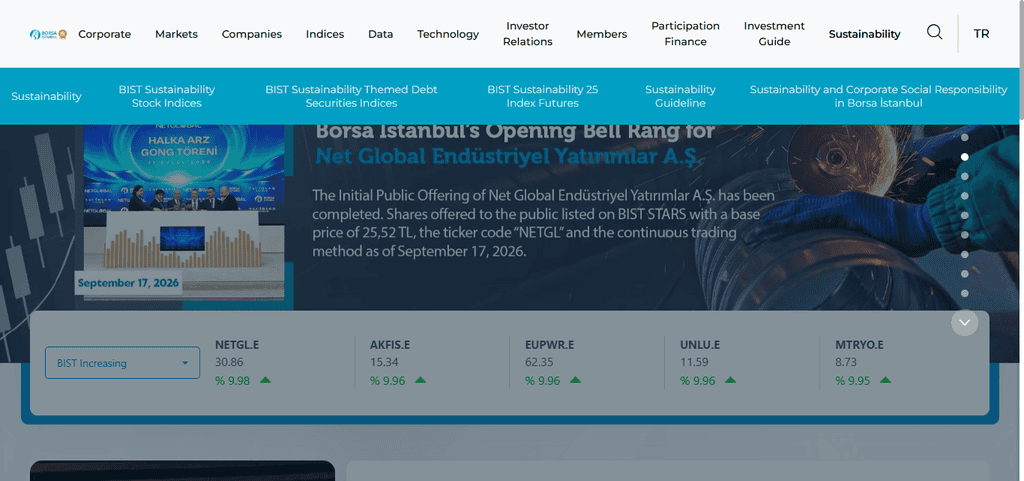Click the EUPWR.E ticker name
Image resolution: width=1024 pixels, height=481 pixels.
pos(549,345)
